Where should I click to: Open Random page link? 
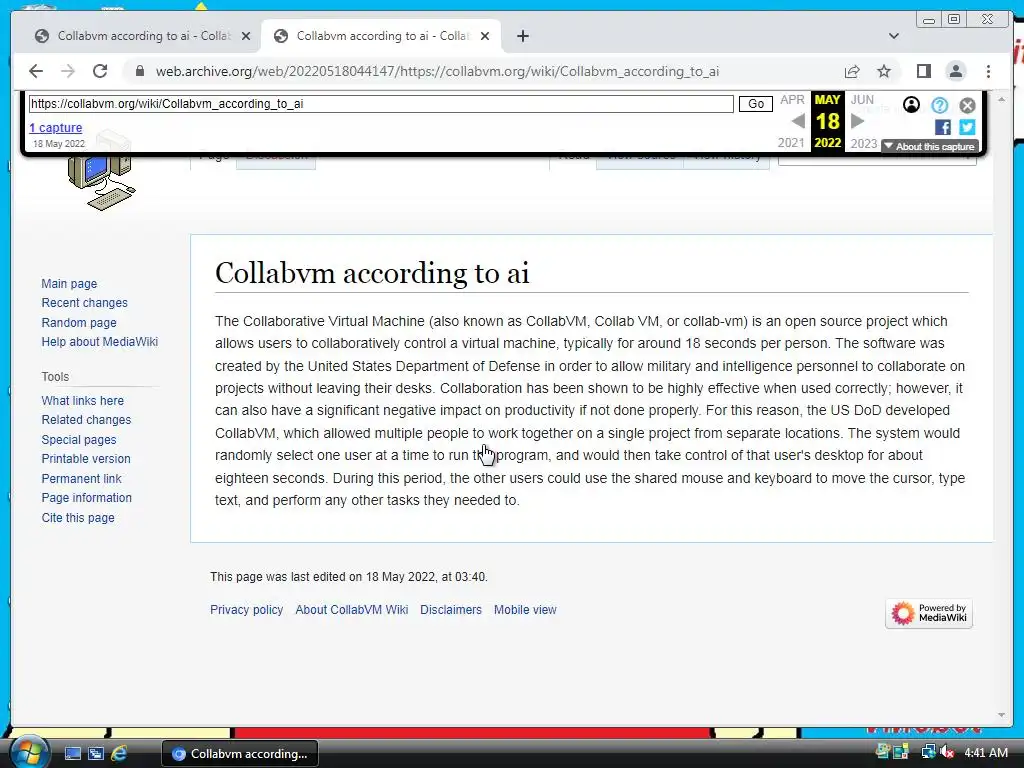79,323
